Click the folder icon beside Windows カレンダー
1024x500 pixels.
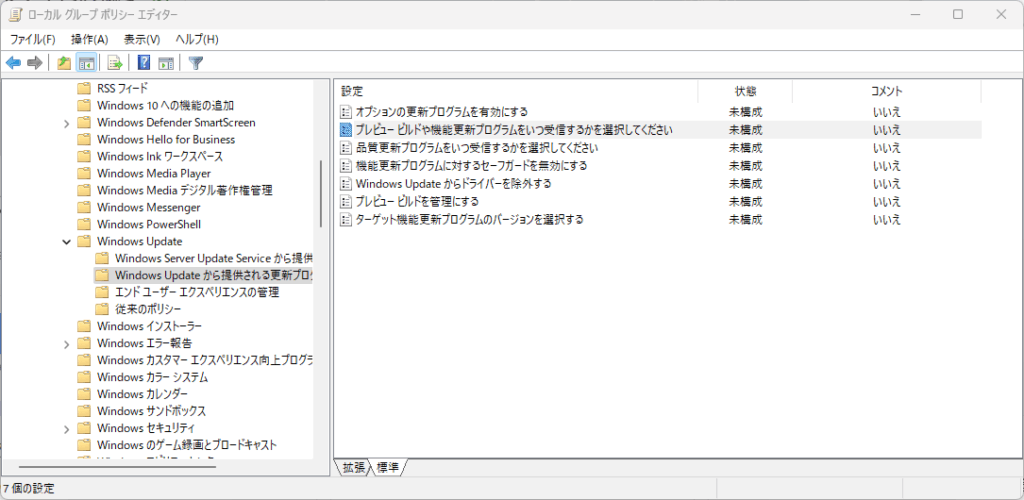[x=83, y=394]
